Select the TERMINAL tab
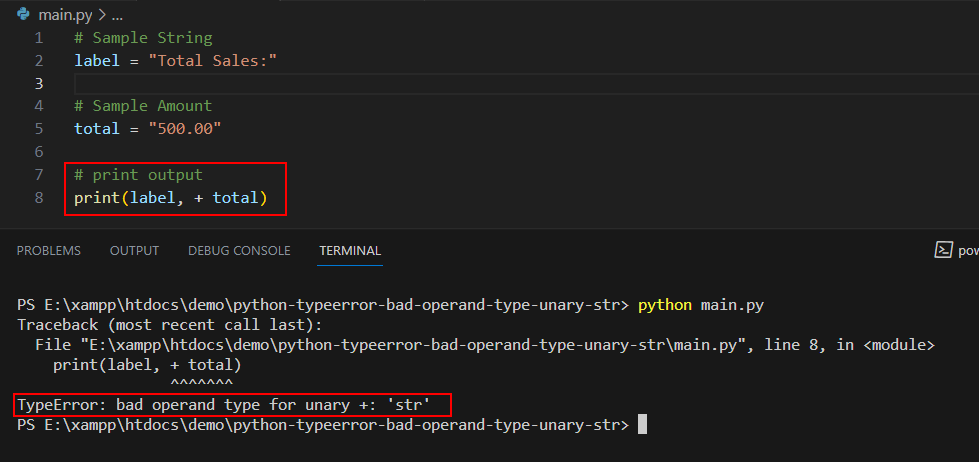979x462 pixels. (x=350, y=251)
